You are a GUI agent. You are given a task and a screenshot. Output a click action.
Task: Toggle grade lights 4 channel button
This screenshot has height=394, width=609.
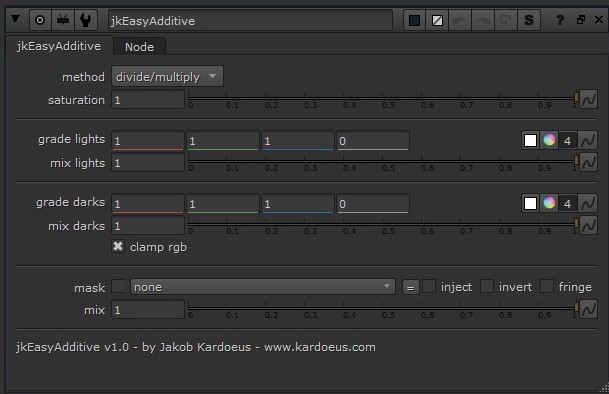[x=567, y=141]
